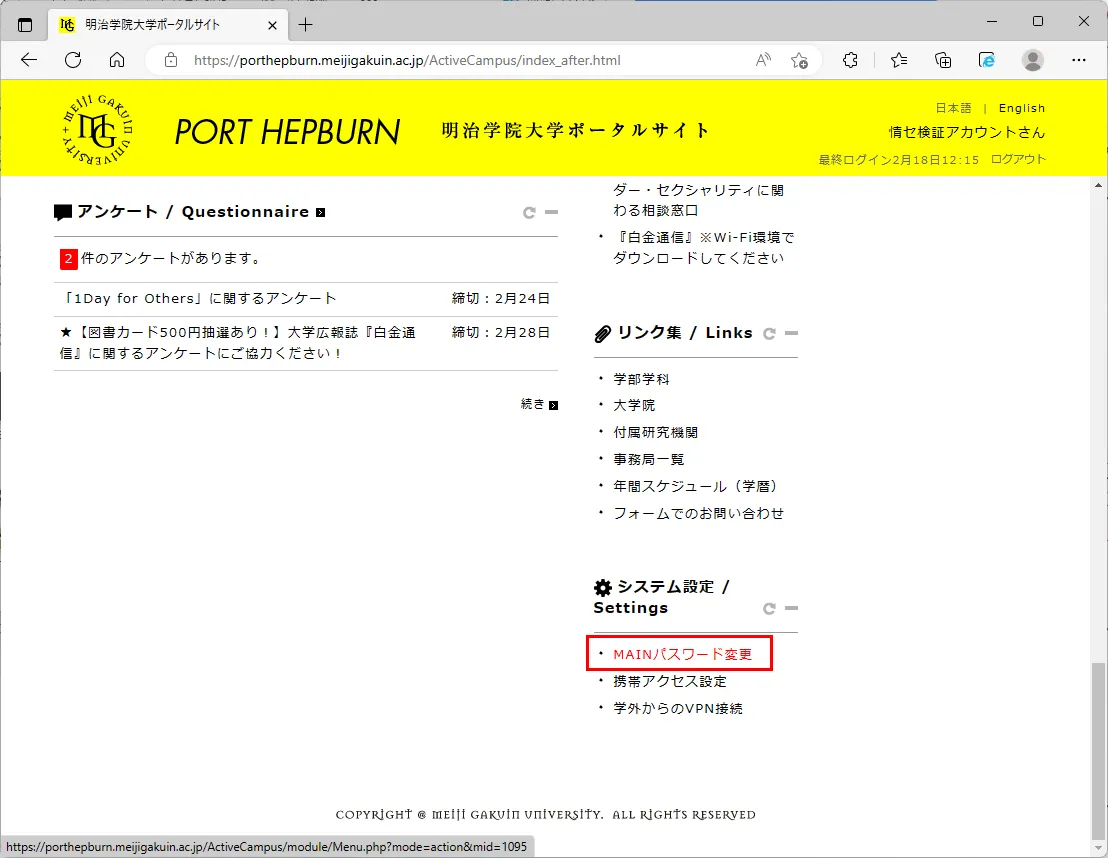Switch language to 日本語
The height and width of the screenshot is (858, 1108).
(x=953, y=108)
